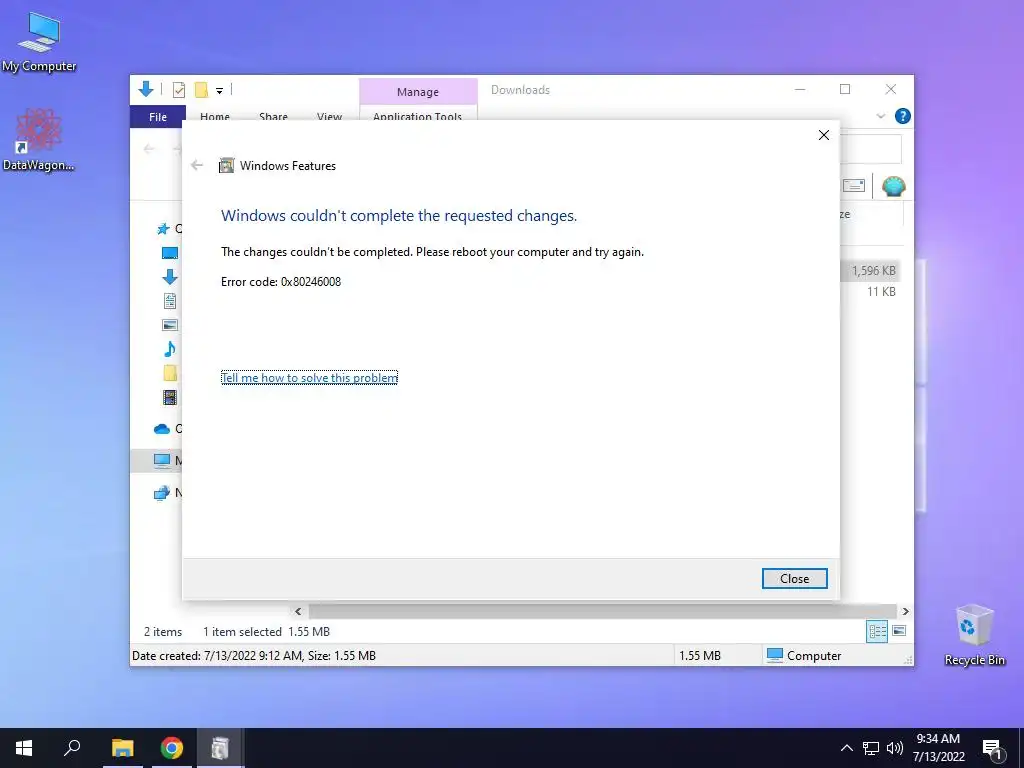Select Desktop icon in navigation pane
This screenshot has height=768, width=1024.
click(170, 253)
